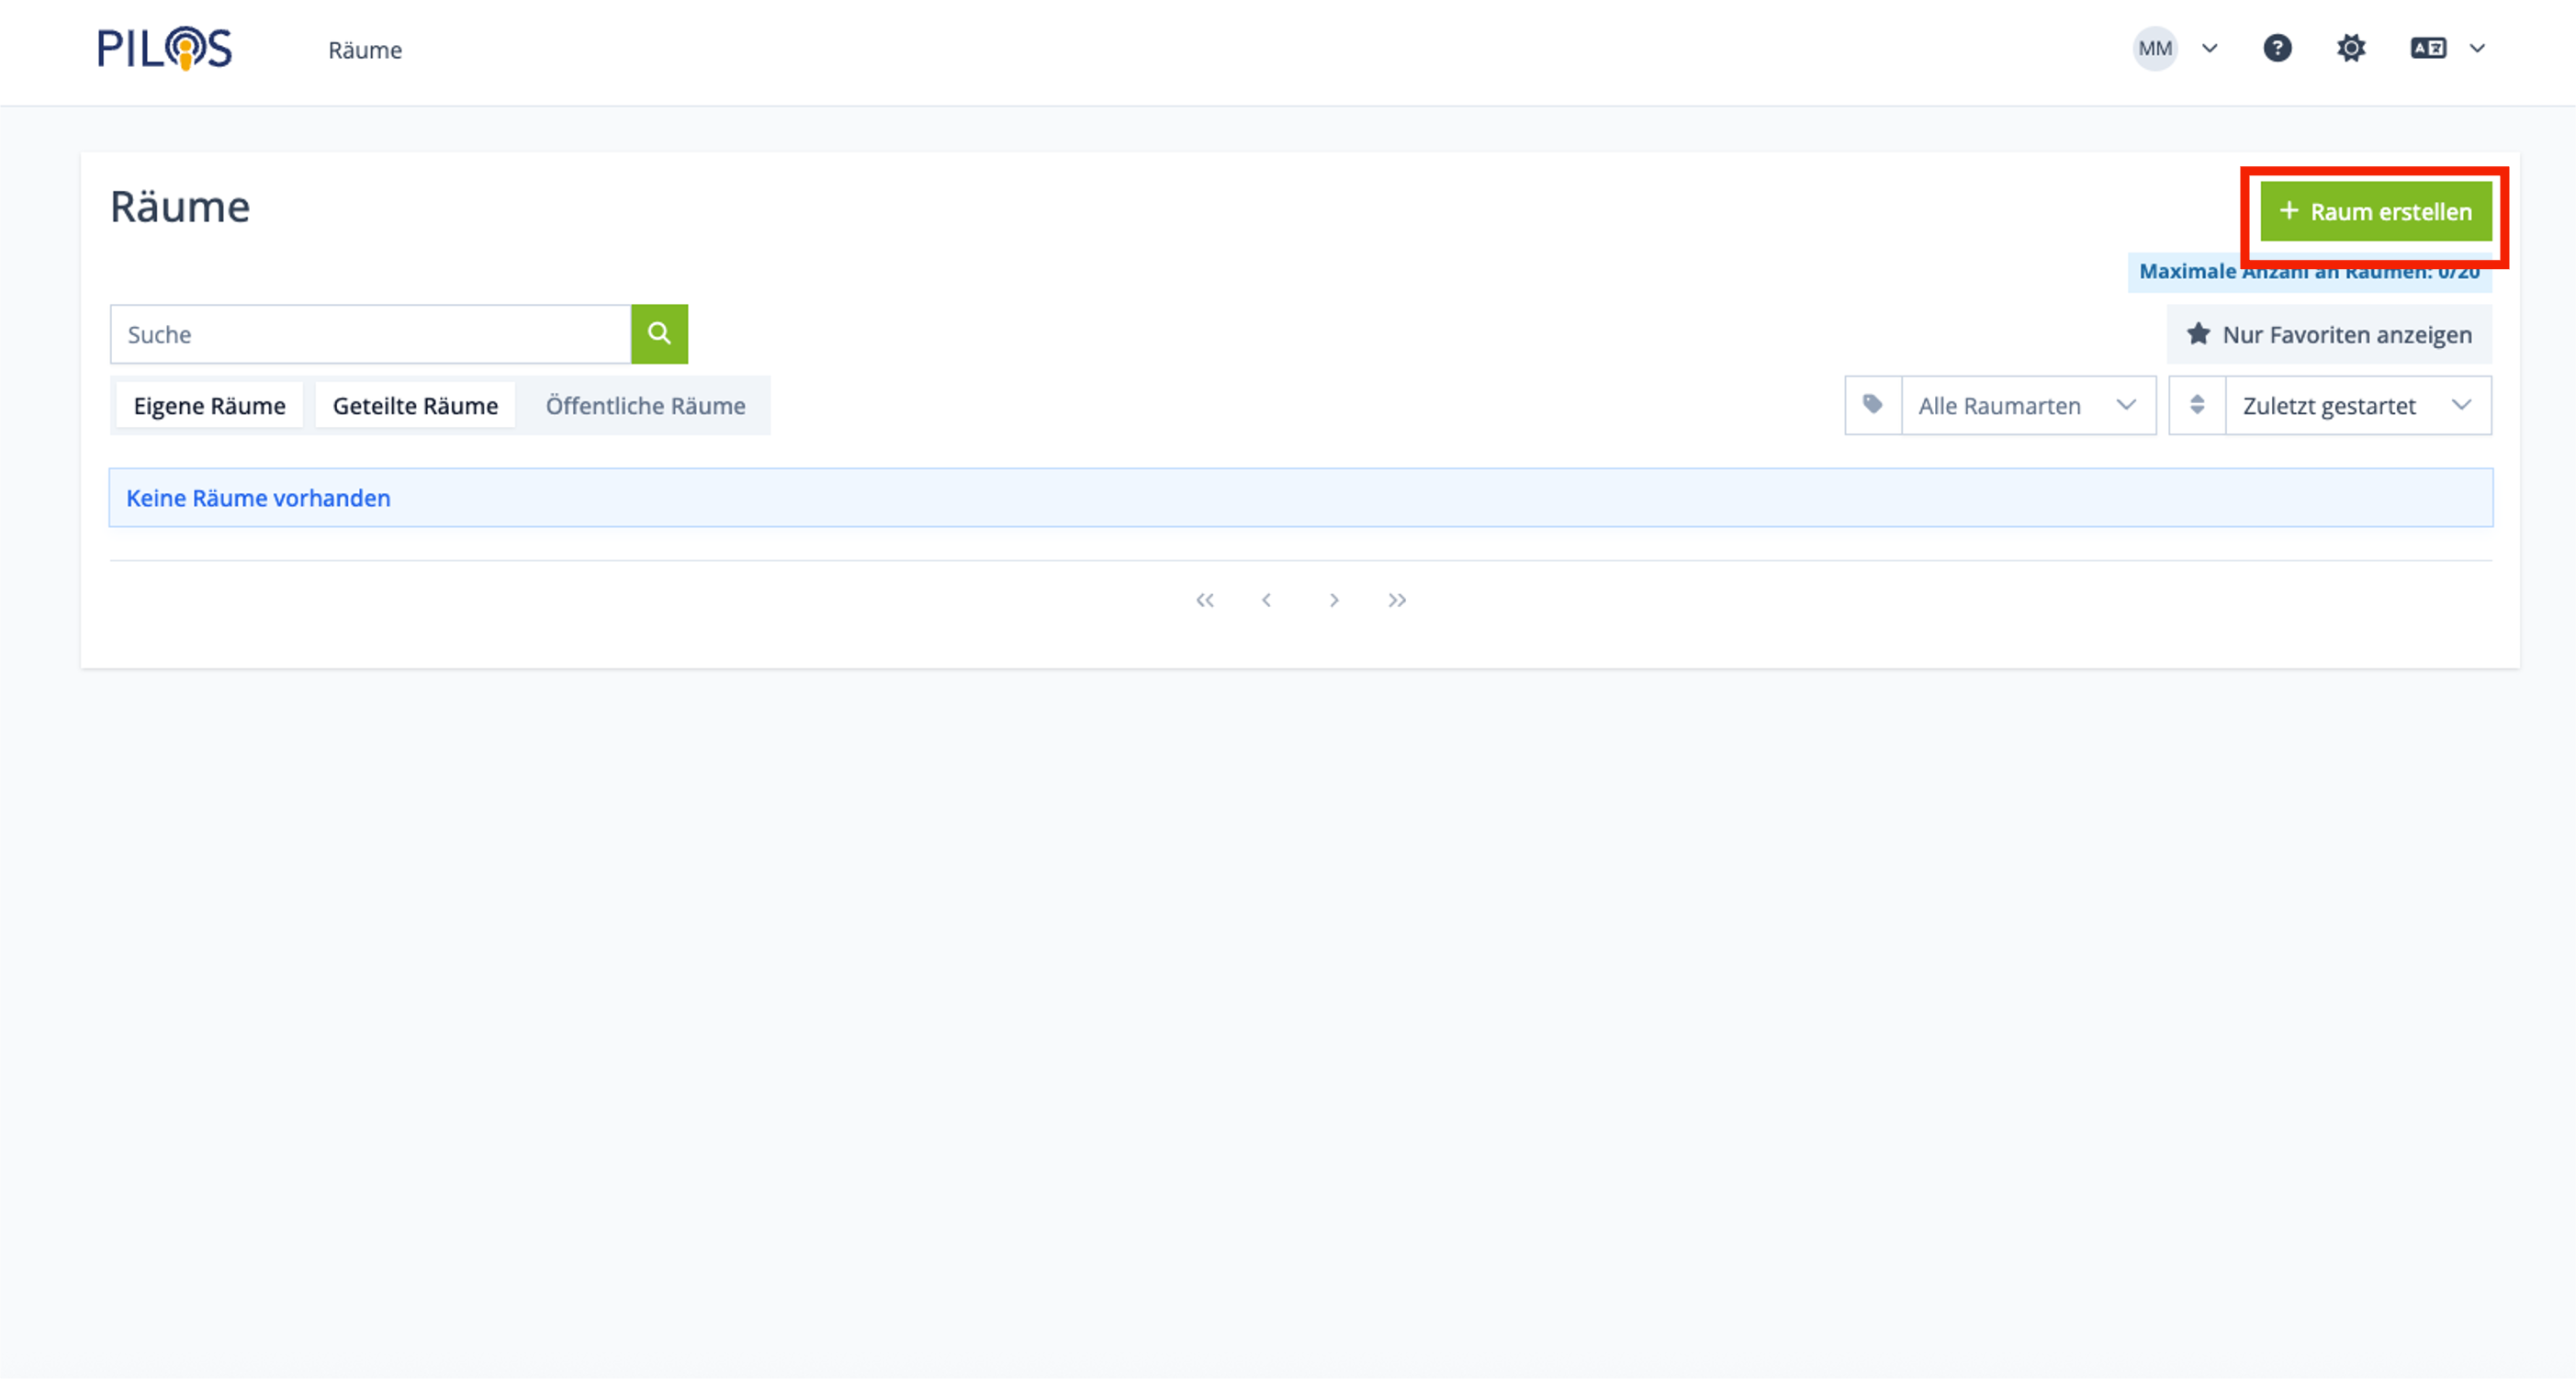Open the language selector icon
The width and height of the screenshot is (2576, 1380).
pyautogui.click(x=2428, y=48)
